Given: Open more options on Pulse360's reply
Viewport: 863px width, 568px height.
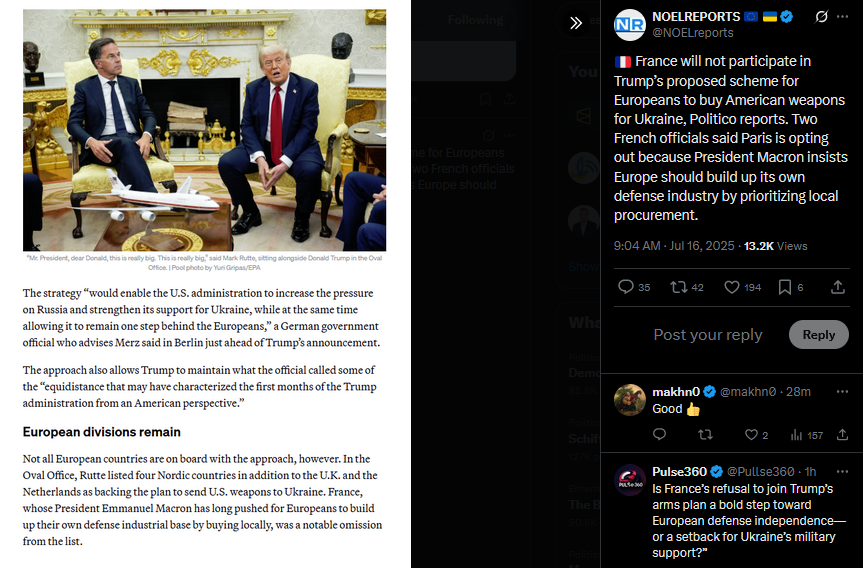Looking at the screenshot, I should [842, 472].
